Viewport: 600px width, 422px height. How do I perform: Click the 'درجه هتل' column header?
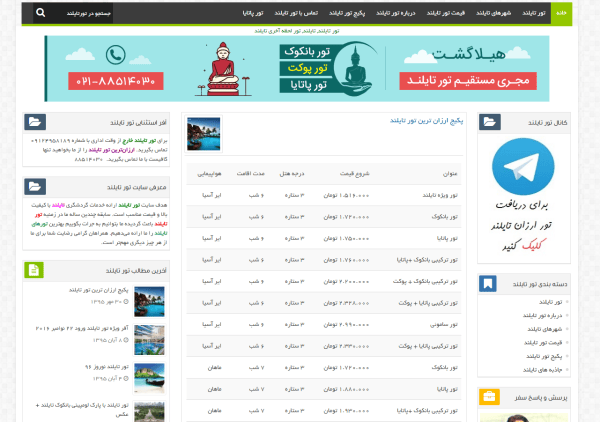(292, 174)
